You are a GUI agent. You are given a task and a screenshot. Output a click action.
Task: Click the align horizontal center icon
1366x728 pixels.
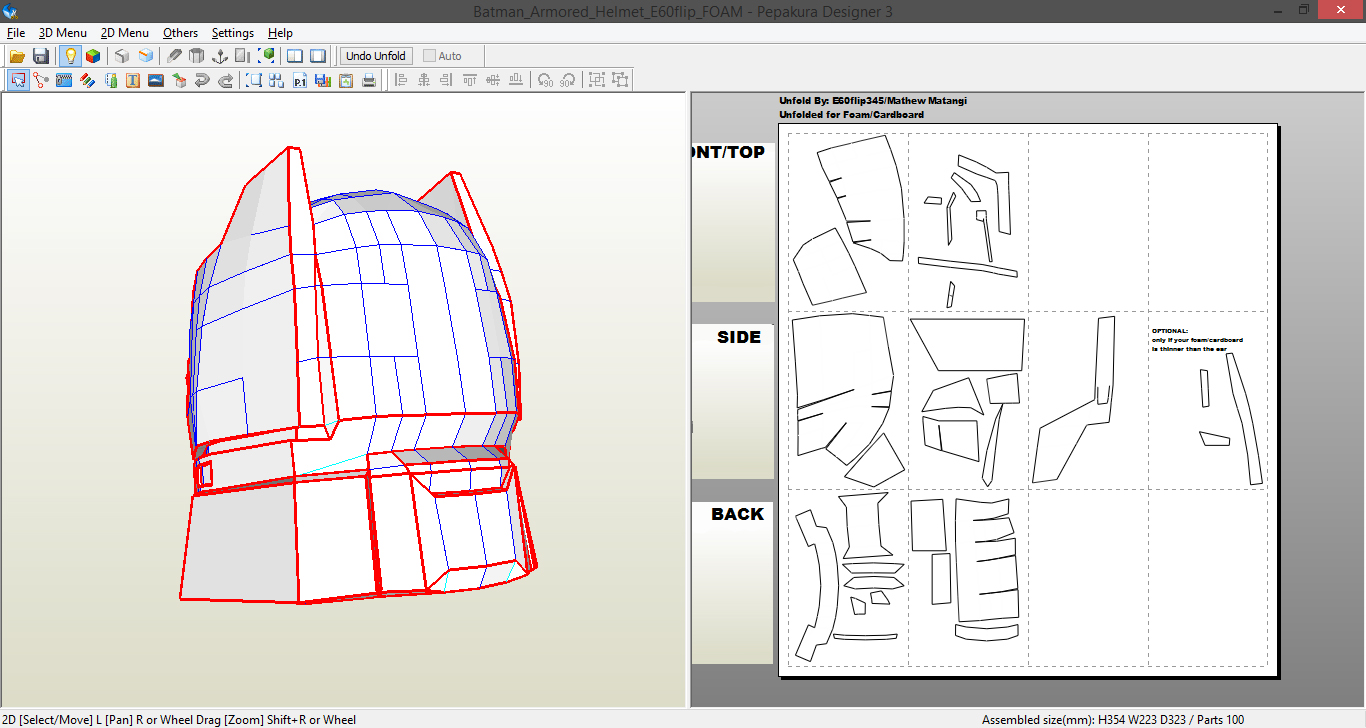[x=423, y=80]
